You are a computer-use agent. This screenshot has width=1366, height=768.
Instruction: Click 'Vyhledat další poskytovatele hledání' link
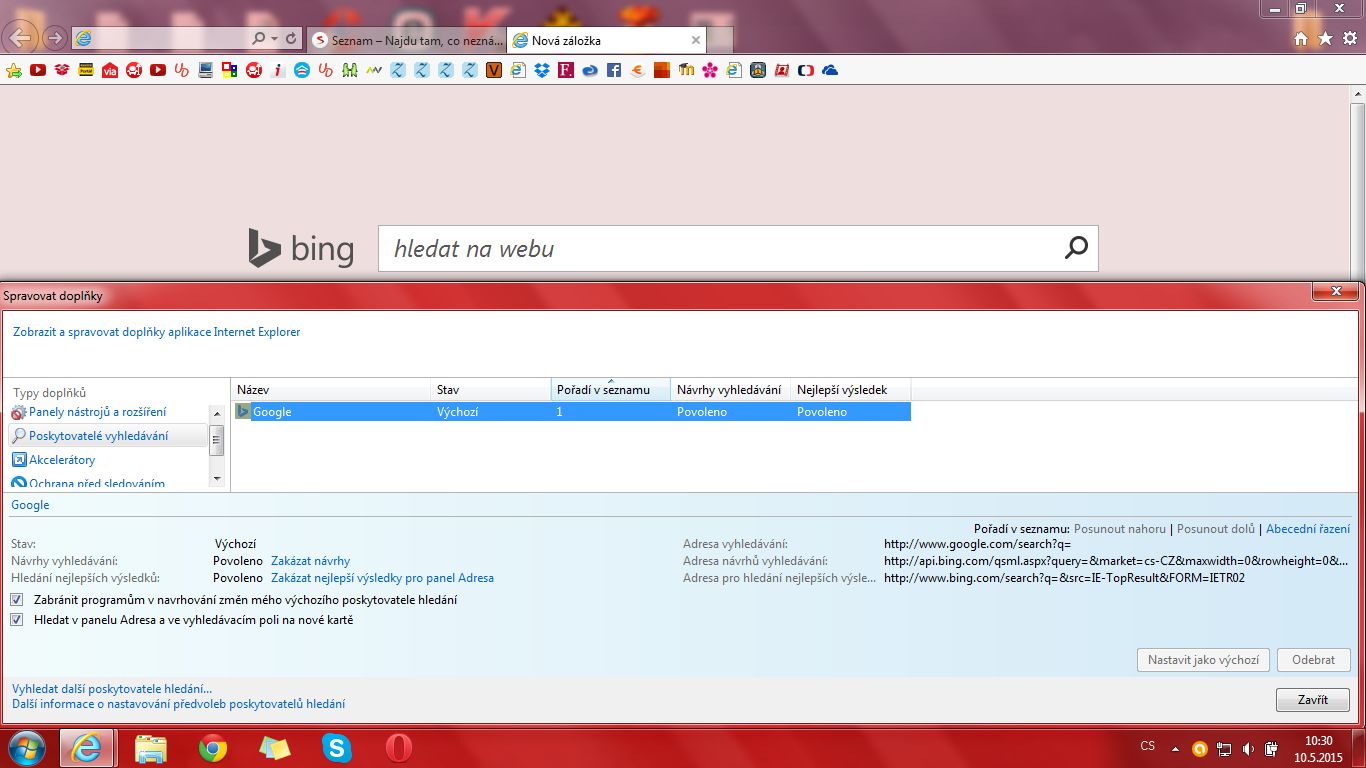pos(112,689)
